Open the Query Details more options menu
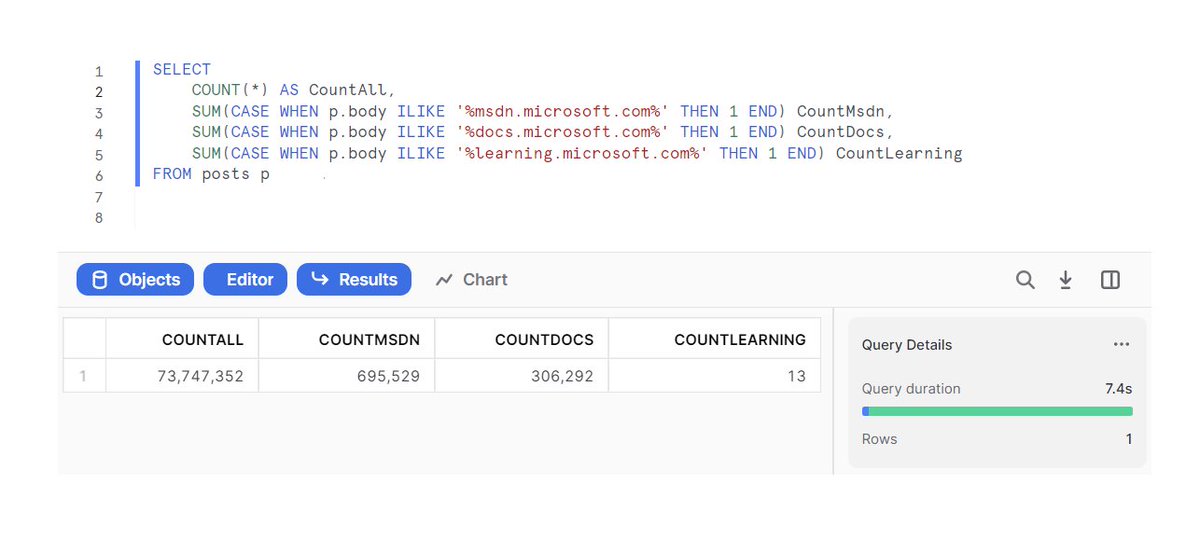Screen dimensions: 1200x539 click(1121, 345)
